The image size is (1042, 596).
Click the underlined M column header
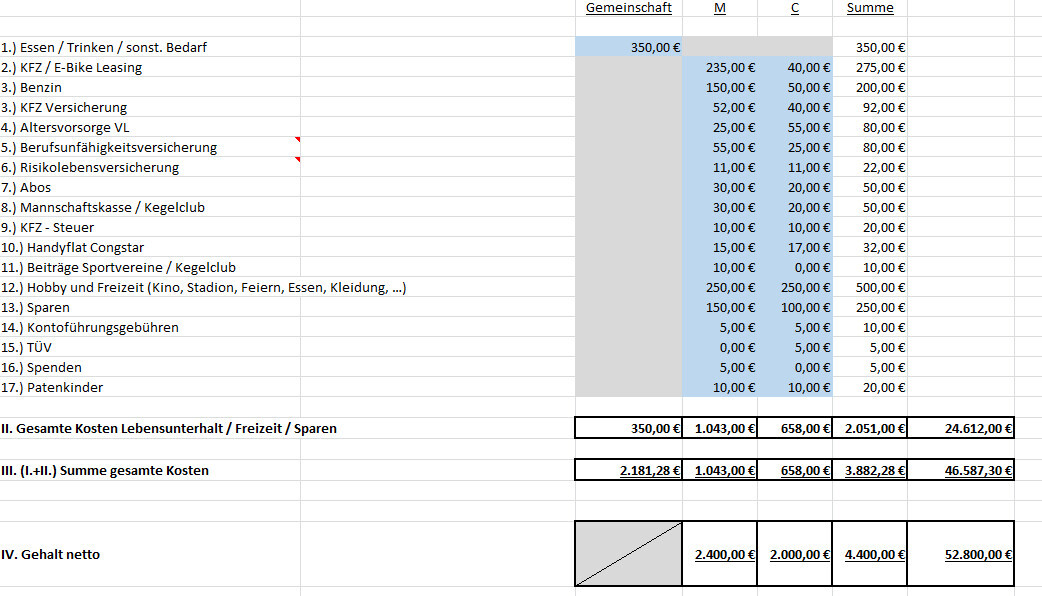point(720,8)
